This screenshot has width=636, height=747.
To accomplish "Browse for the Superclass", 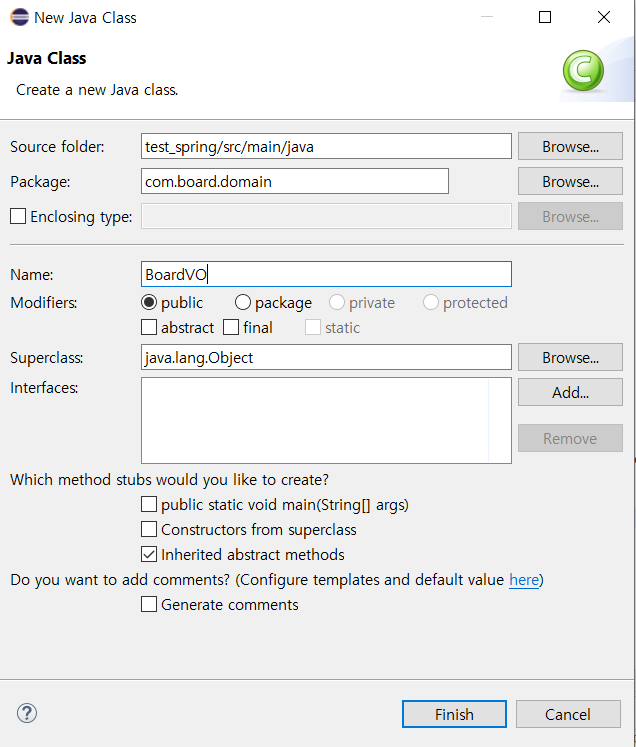I will (x=570, y=357).
